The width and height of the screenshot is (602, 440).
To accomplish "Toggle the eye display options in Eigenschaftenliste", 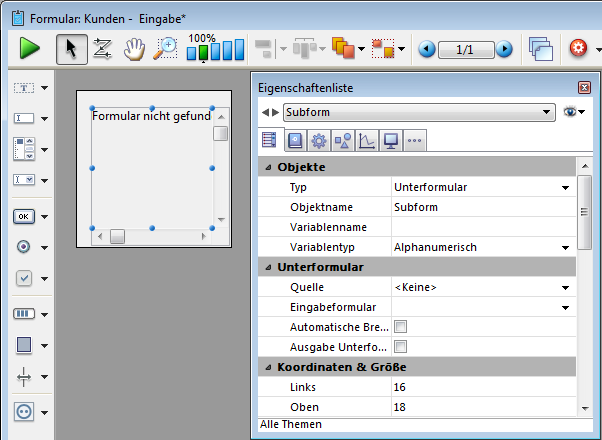I will coord(574,113).
